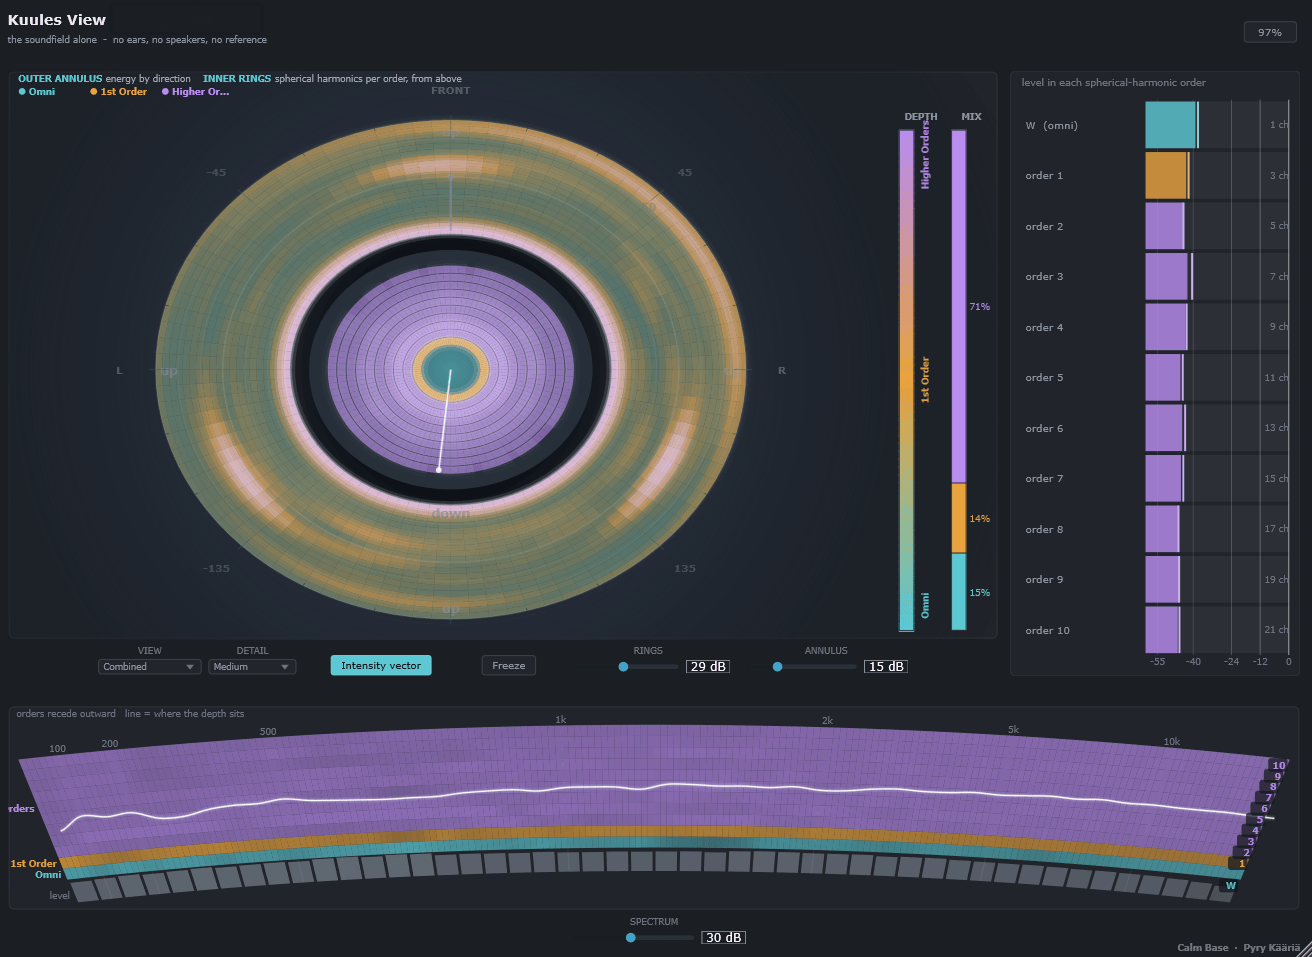Image resolution: width=1312 pixels, height=957 pixels.
Task: Select the 7 order tab in spectrum
Action: pyautogui.click(x=1268, y=798)
